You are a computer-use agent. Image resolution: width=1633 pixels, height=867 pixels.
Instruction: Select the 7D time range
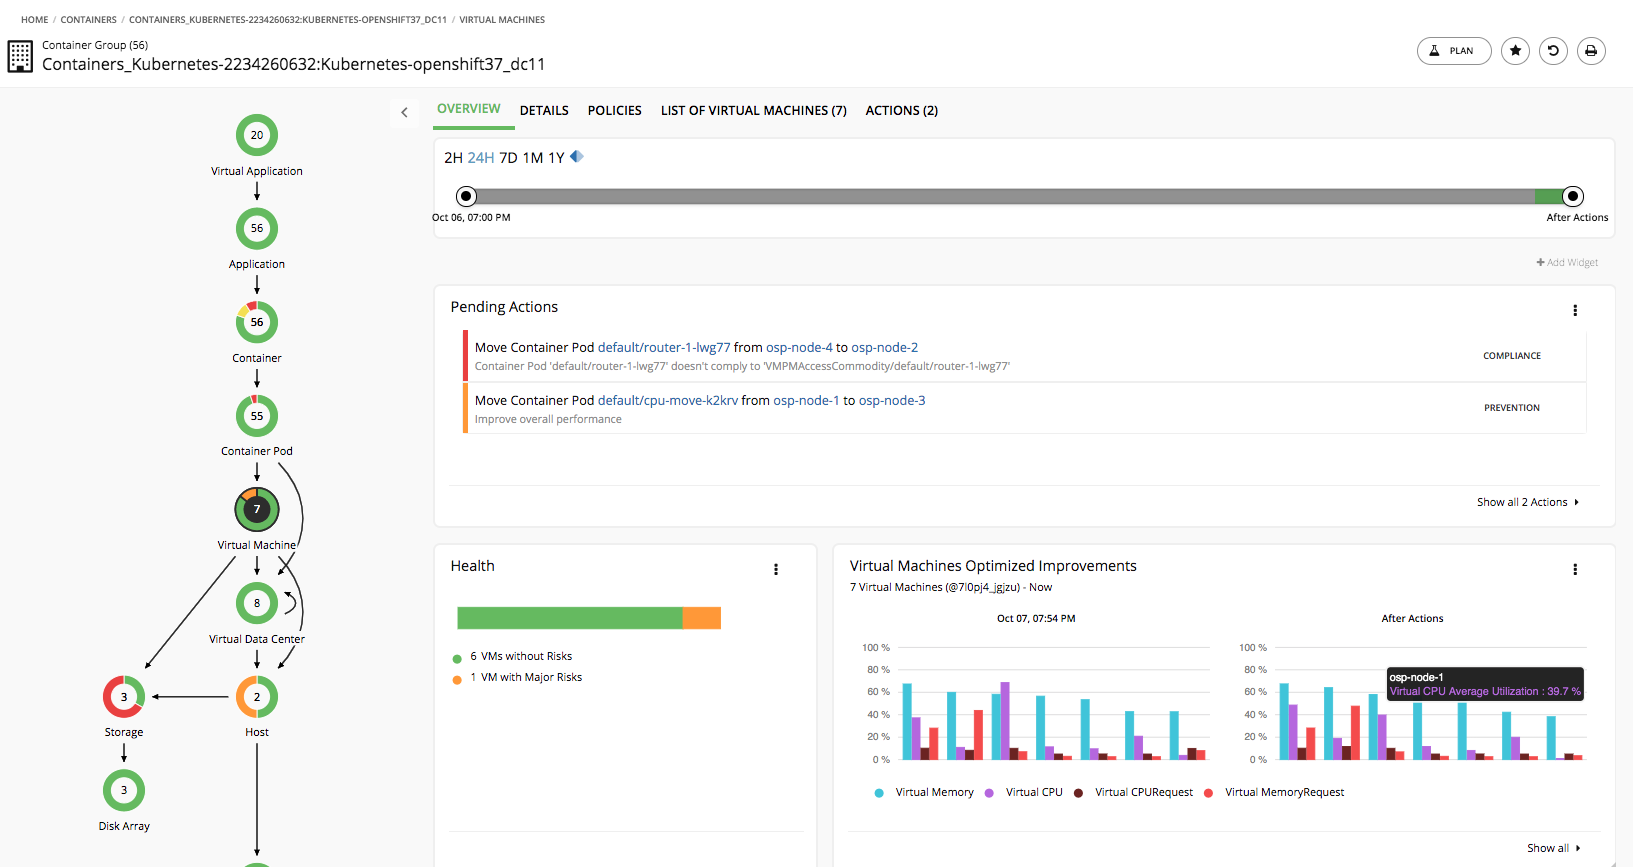pyautogui.click(x=508, y=158)
